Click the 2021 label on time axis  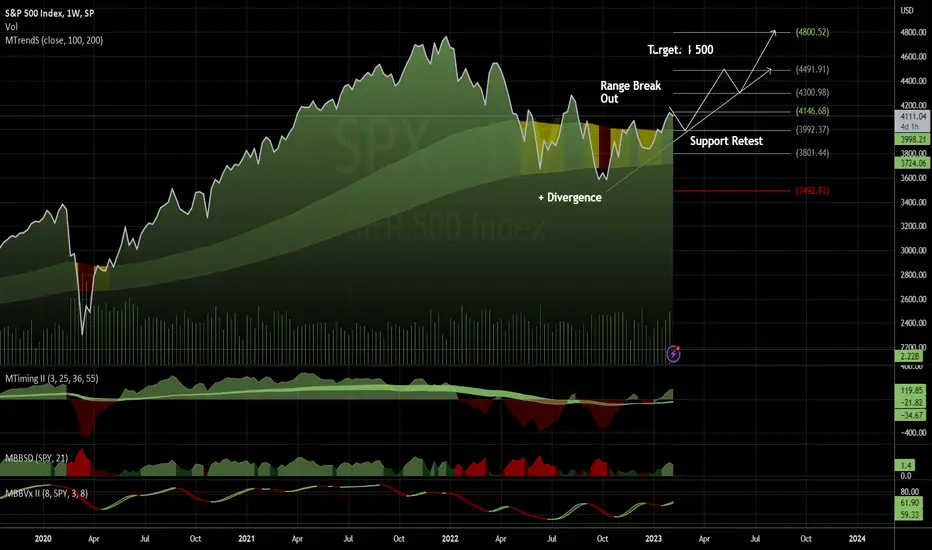click(246, 539)
